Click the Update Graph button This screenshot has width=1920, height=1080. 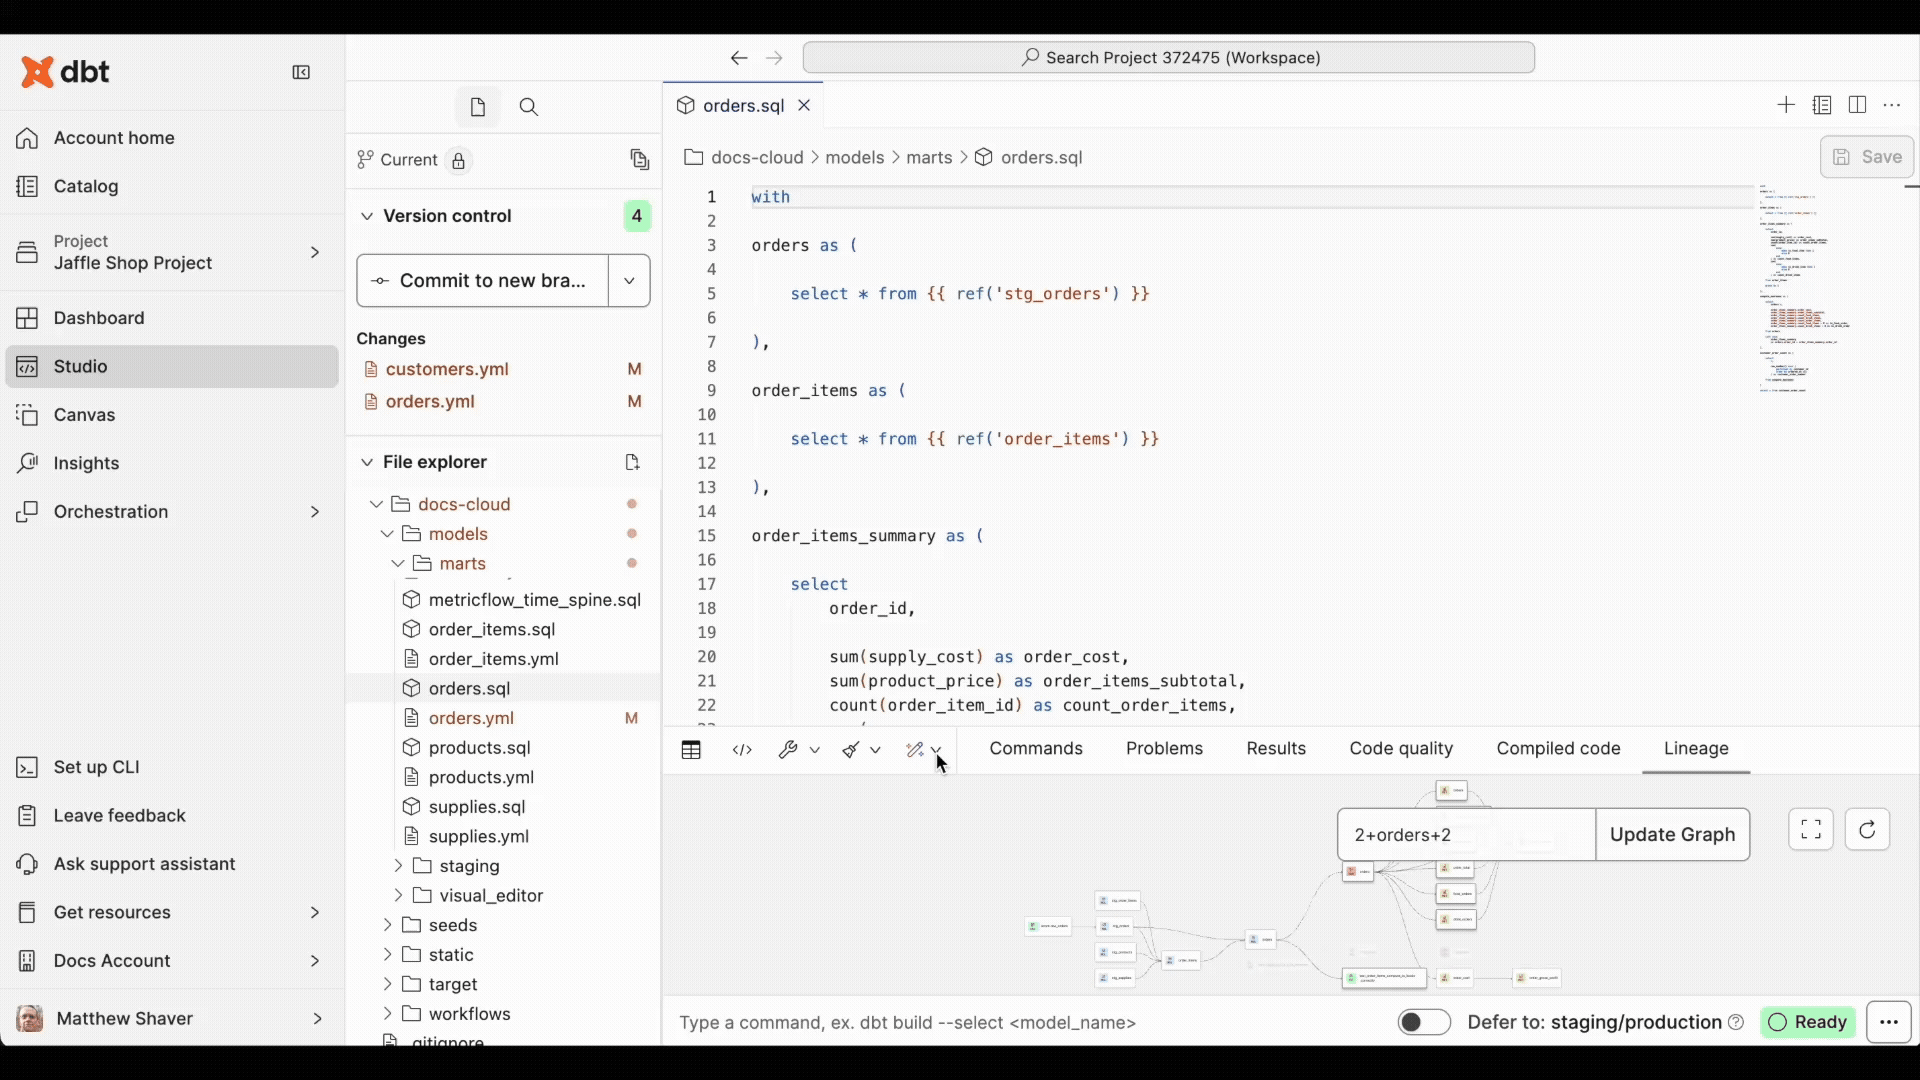pos(1673,834)
